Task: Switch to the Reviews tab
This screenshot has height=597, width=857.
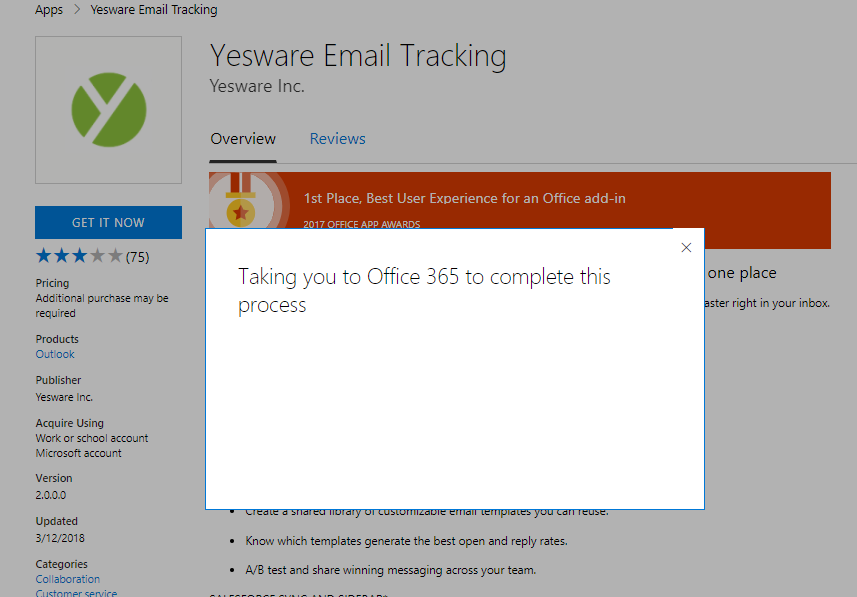Action: 337,139
